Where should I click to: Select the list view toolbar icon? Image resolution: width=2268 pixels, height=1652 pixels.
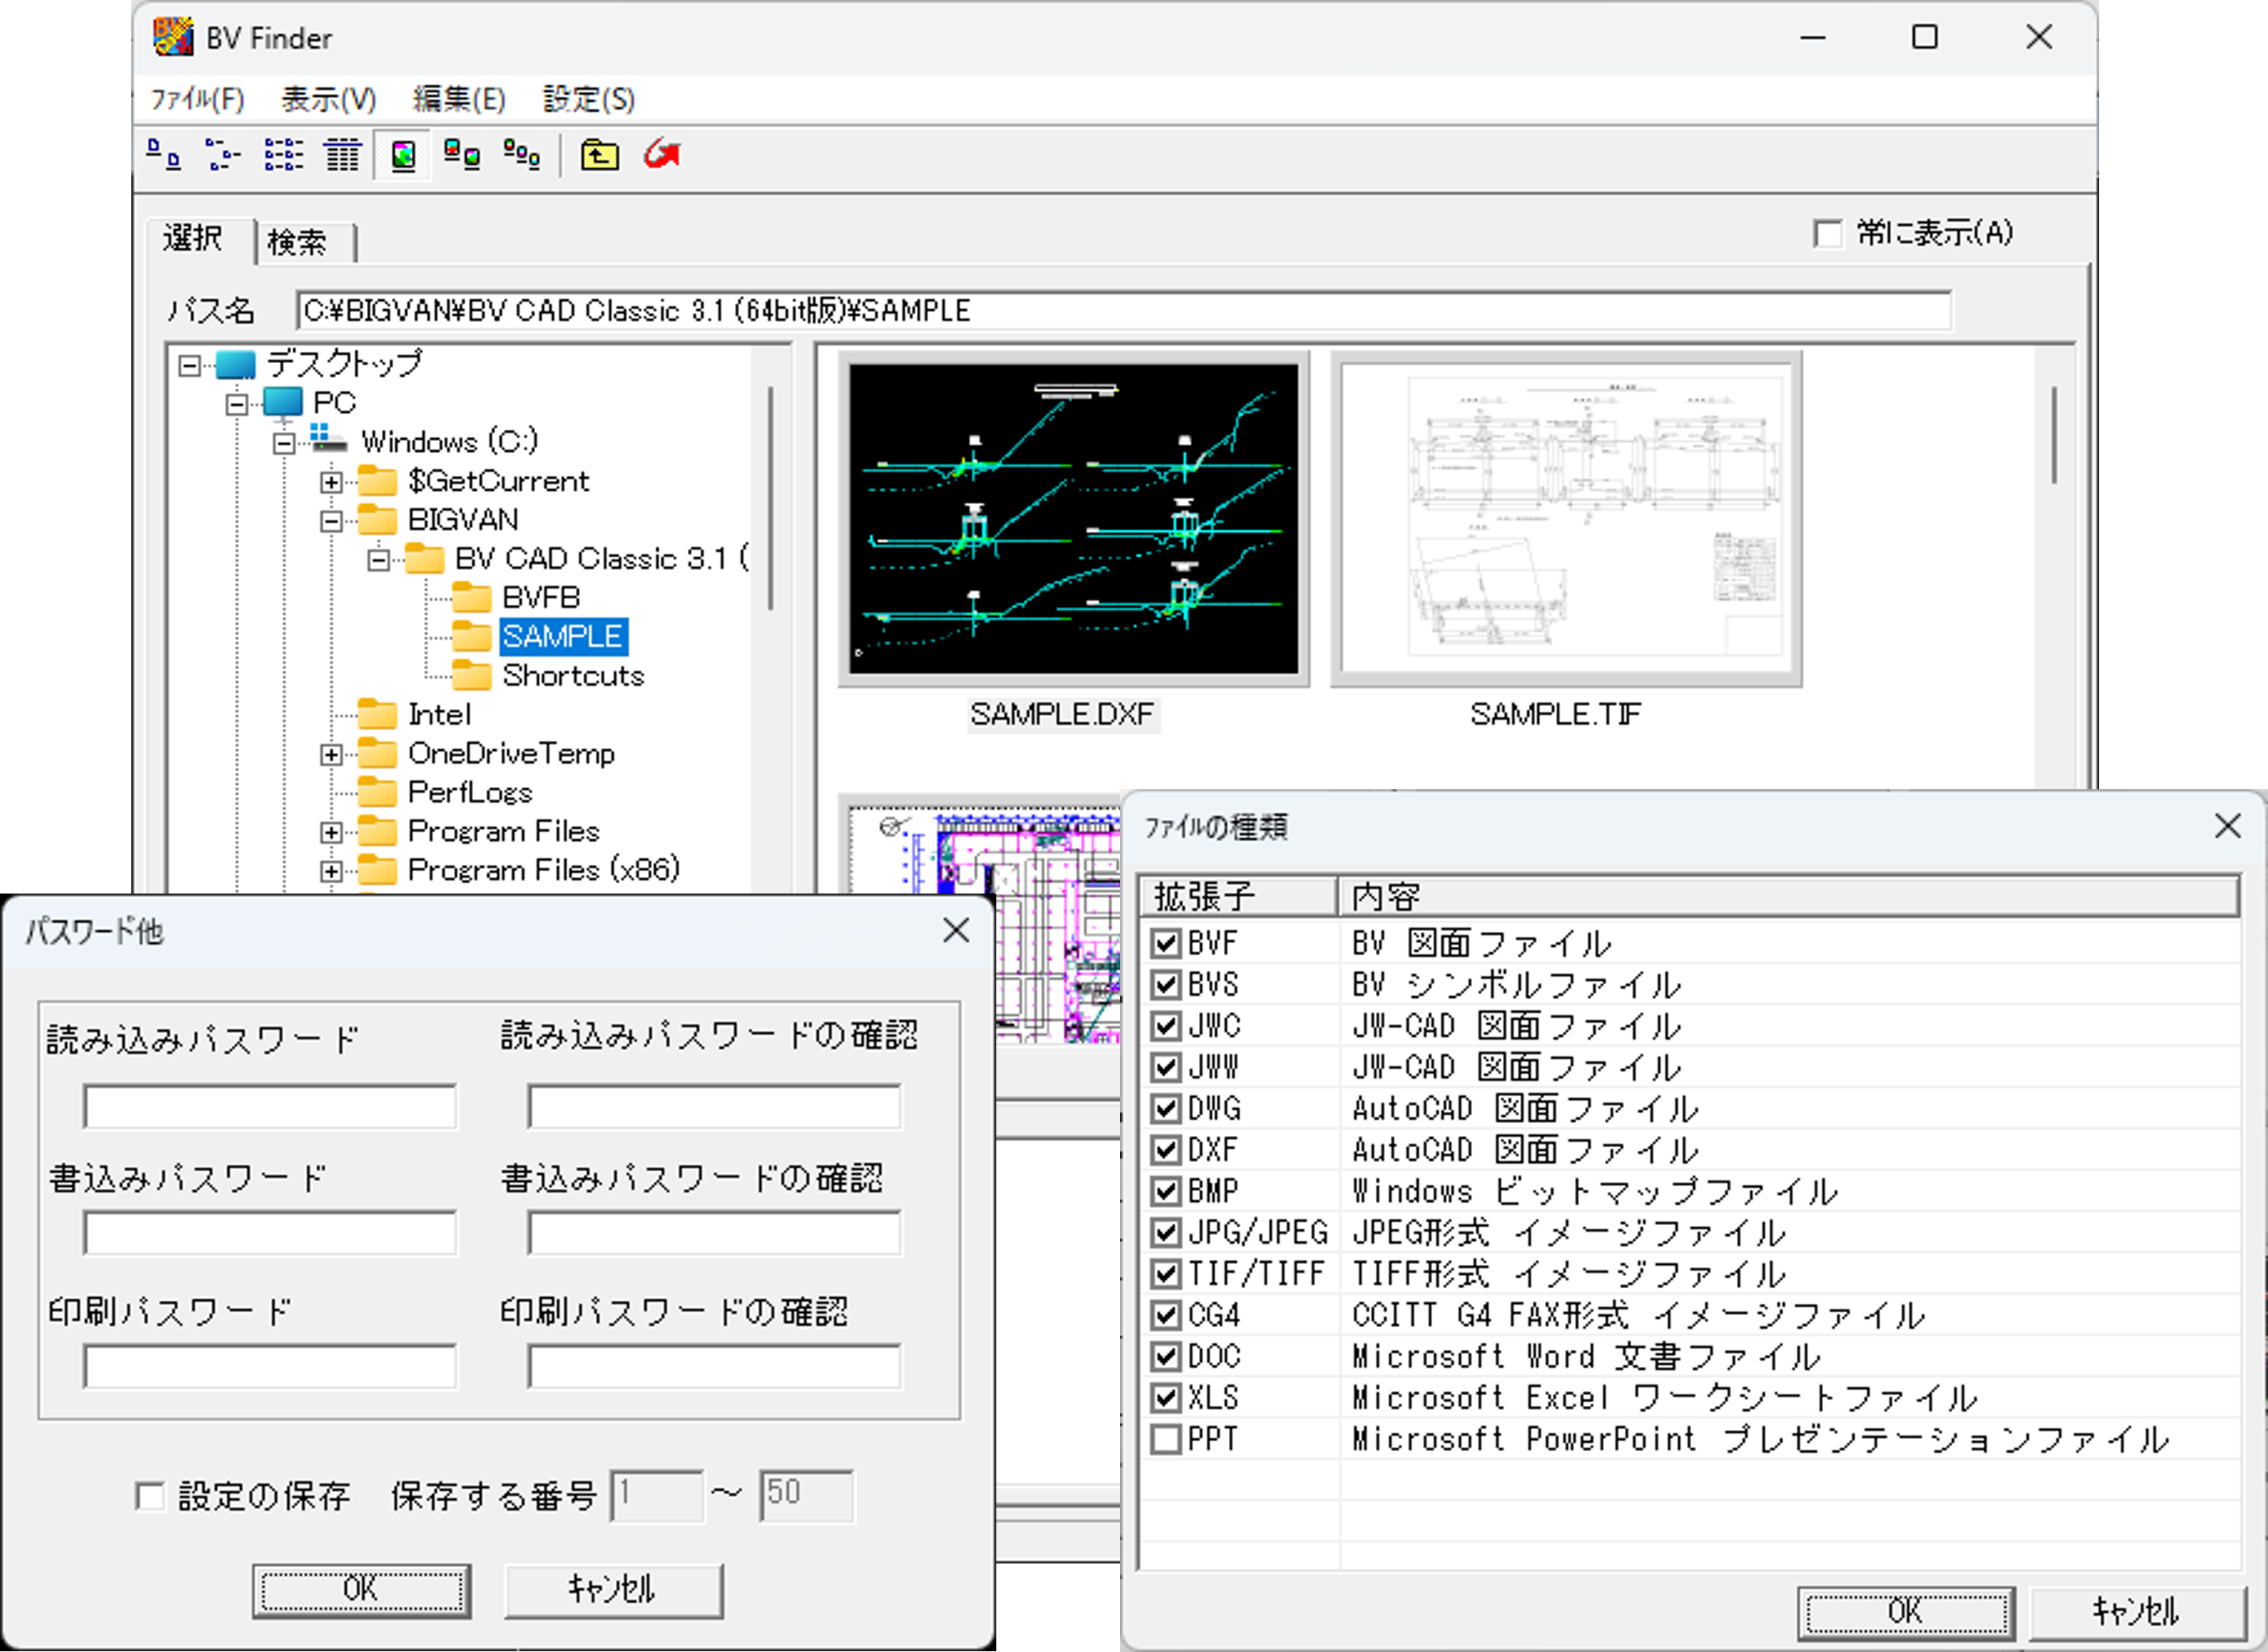pyautogui.click(x=283, y=156)
